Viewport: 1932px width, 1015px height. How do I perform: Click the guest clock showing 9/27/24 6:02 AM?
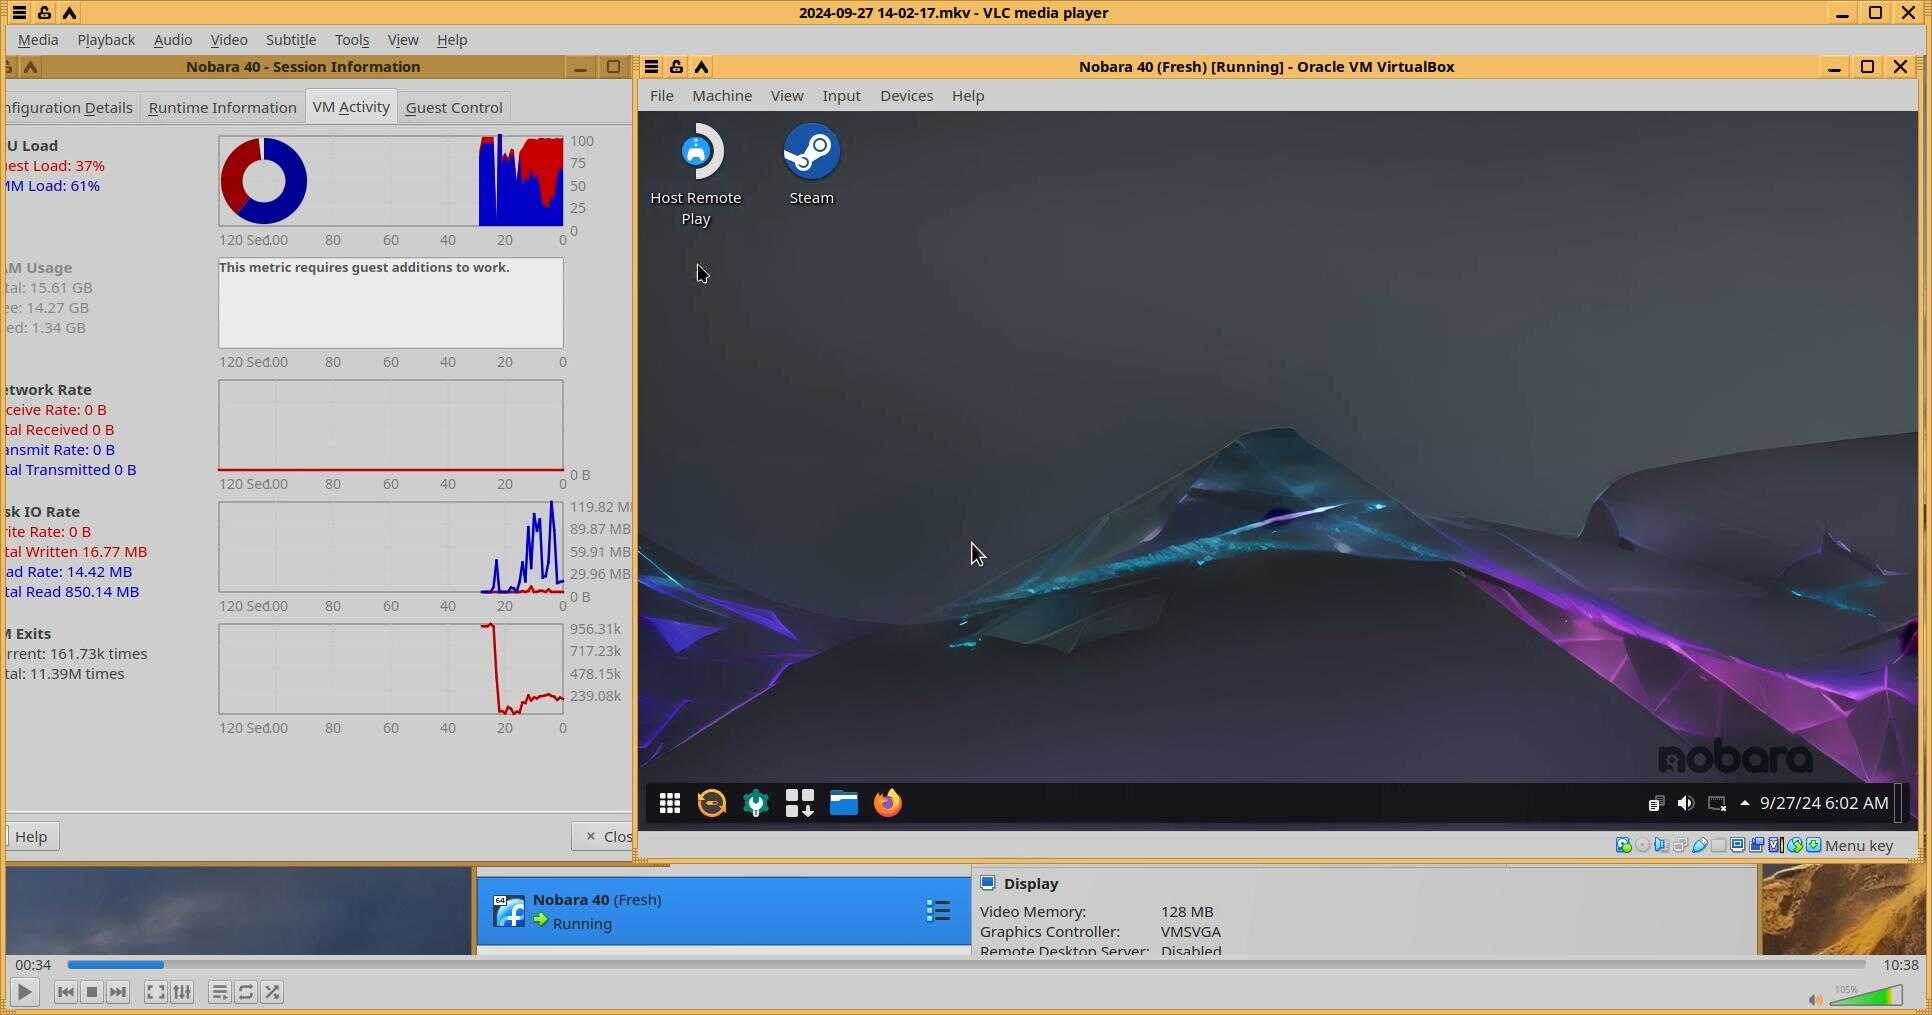[1823, 803]
